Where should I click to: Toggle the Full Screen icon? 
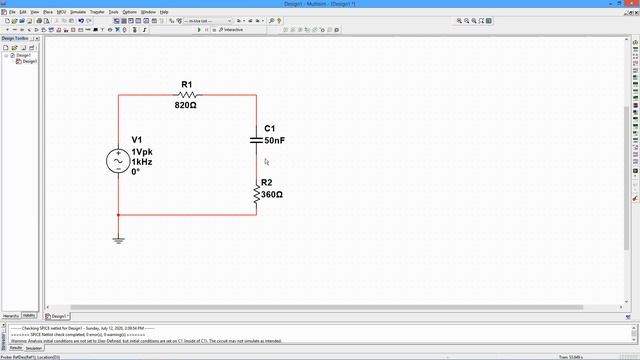(x=489, y=21)
